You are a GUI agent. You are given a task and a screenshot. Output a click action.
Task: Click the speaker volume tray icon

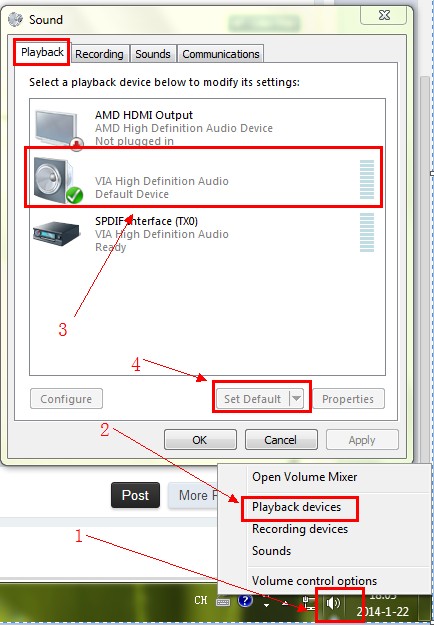(333, 603)
